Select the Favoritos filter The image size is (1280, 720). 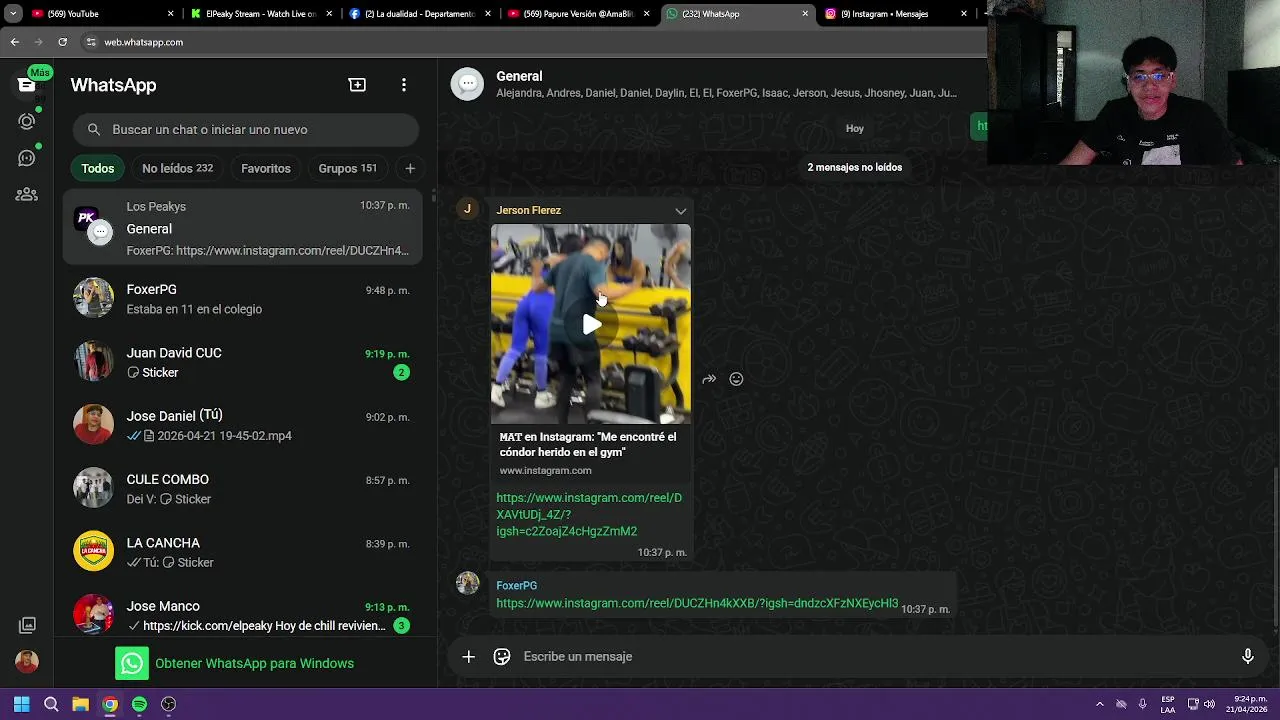(266, 168)
